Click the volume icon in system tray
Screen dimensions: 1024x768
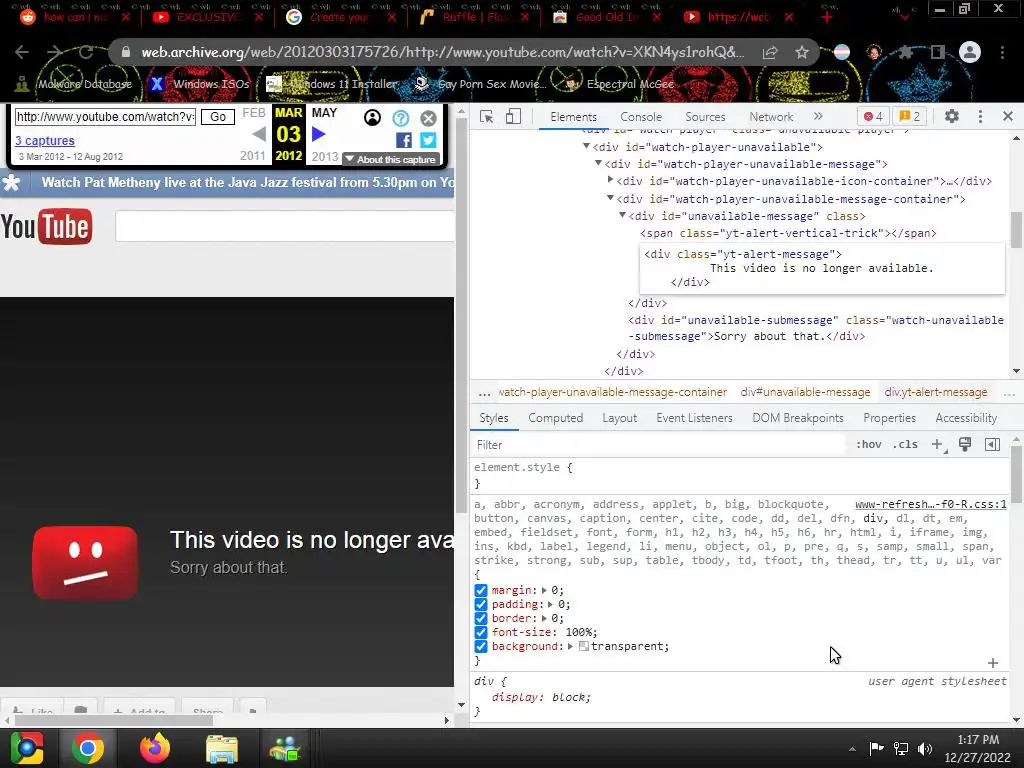coord(925,748)
